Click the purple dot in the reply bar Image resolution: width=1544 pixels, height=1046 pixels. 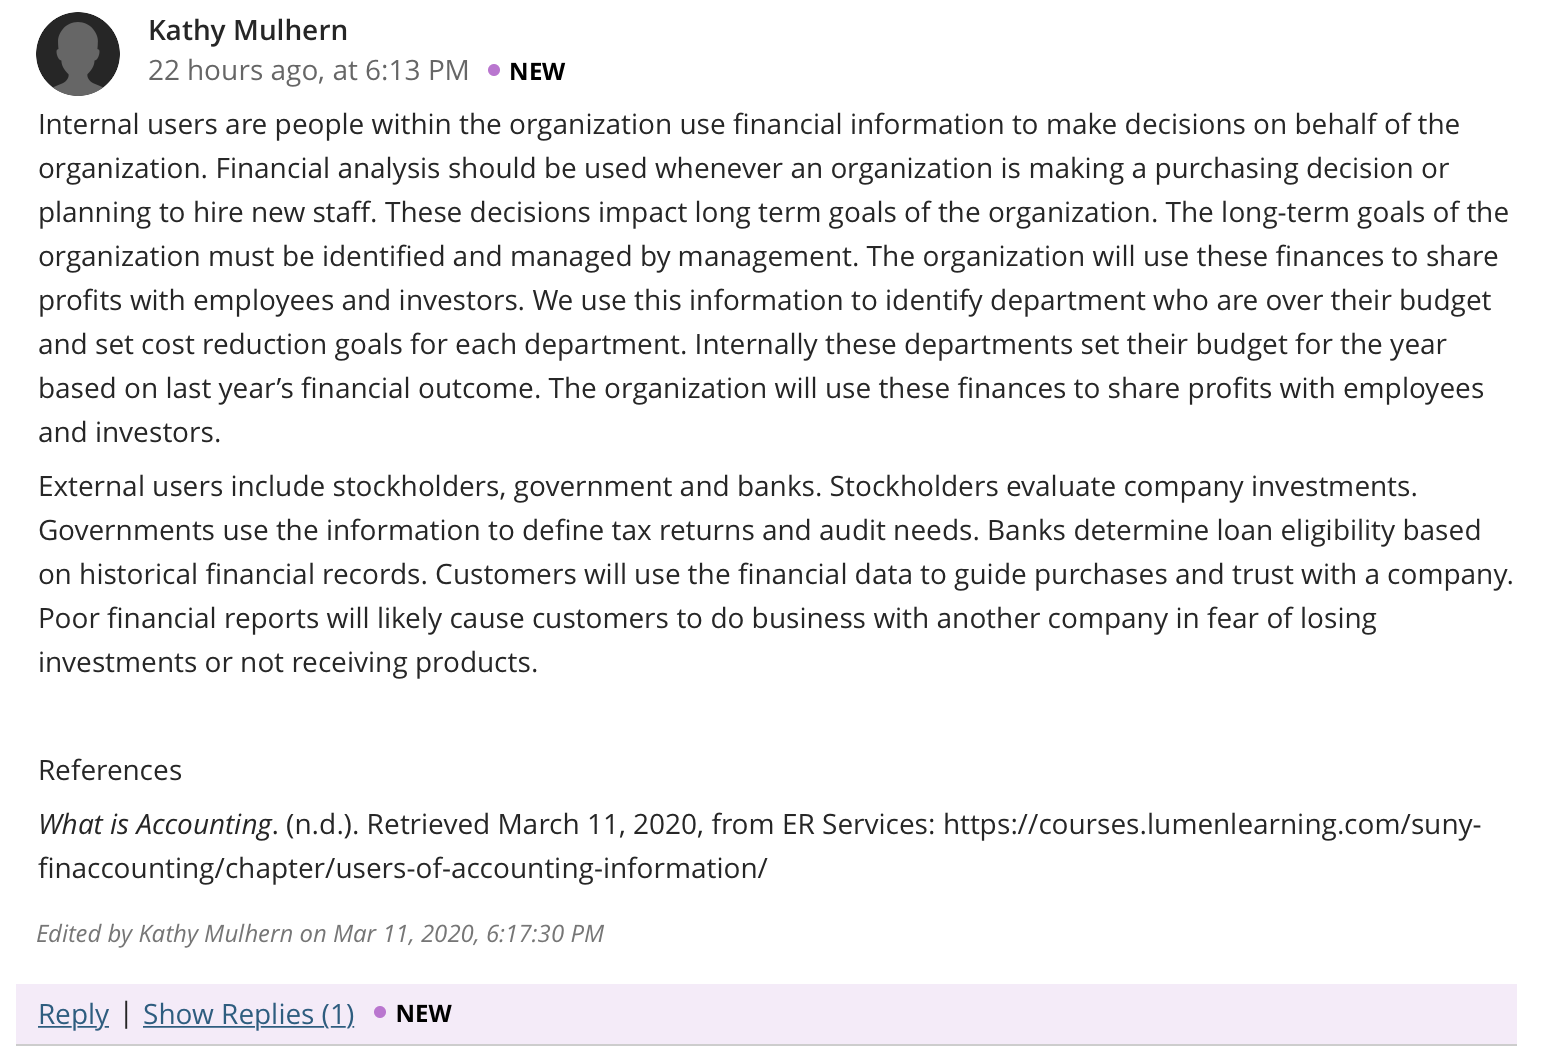380,1012
